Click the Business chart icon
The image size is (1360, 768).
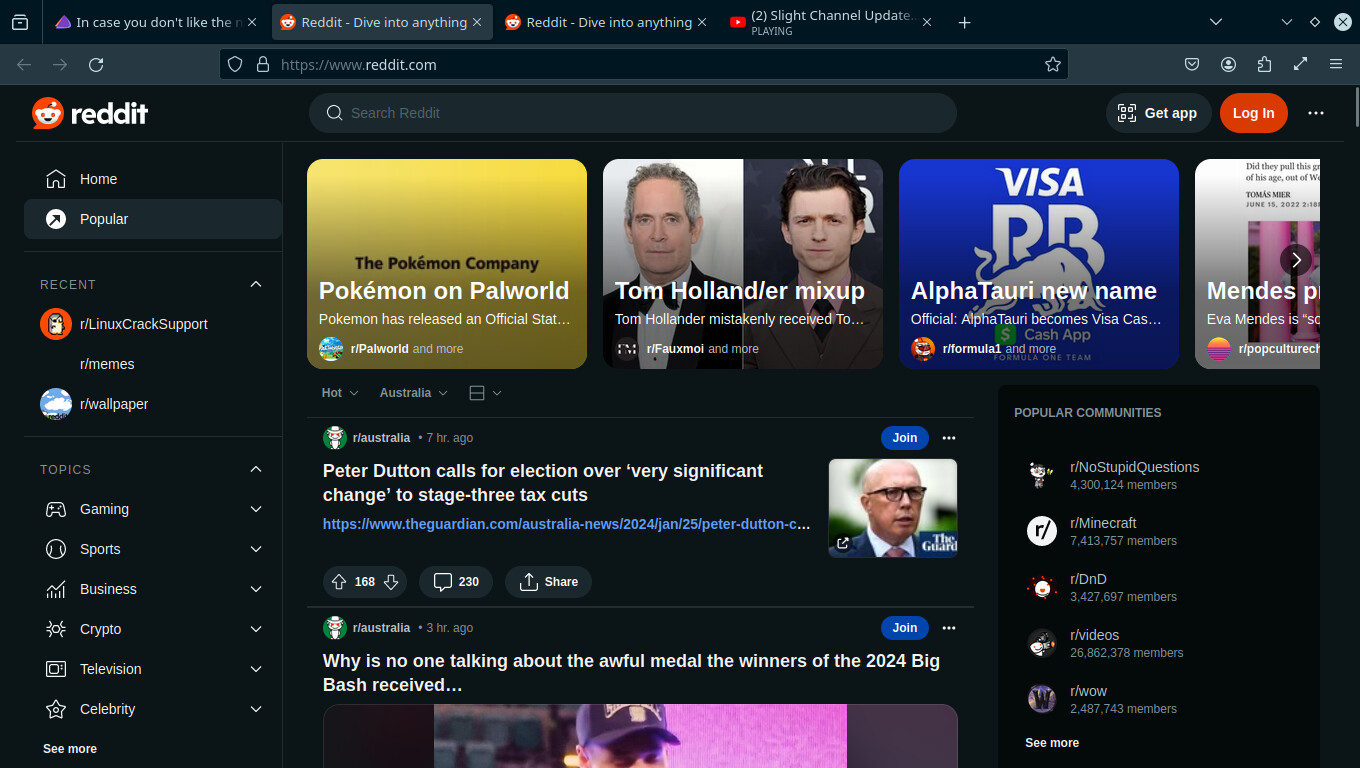coord(56,589)
